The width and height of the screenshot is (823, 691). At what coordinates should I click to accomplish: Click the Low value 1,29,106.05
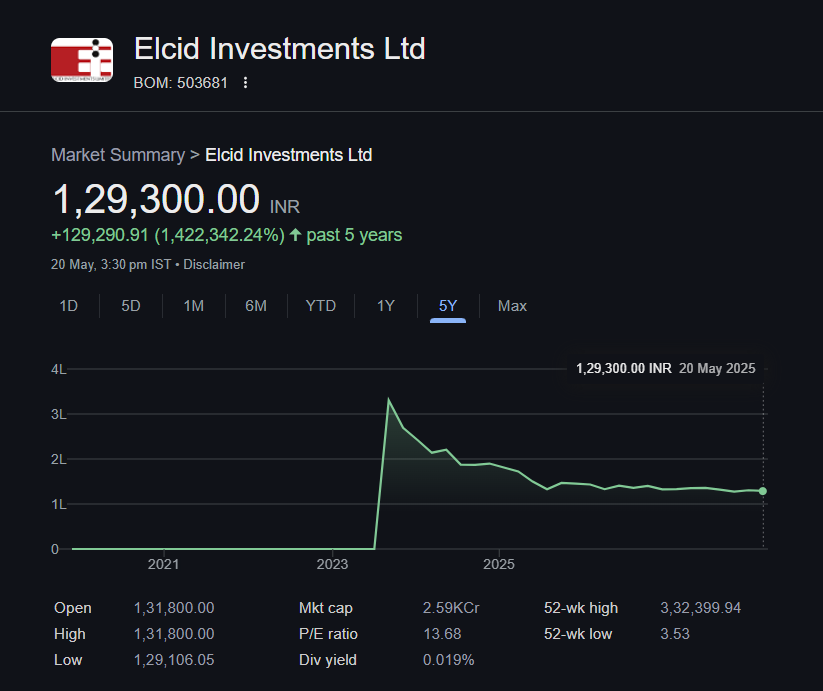(x=174, y=660)
